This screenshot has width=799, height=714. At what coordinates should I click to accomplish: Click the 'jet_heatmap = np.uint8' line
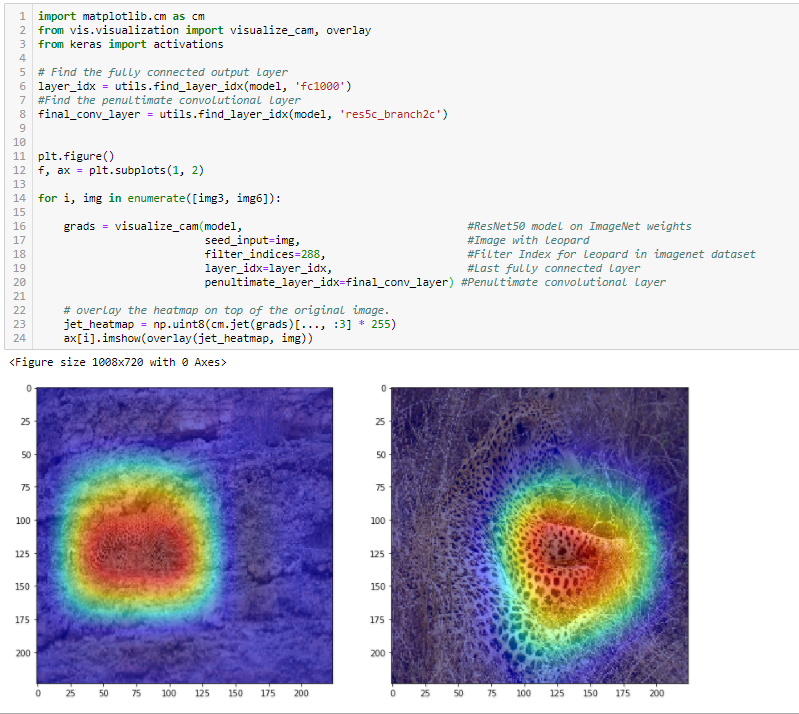click(230, 324)
